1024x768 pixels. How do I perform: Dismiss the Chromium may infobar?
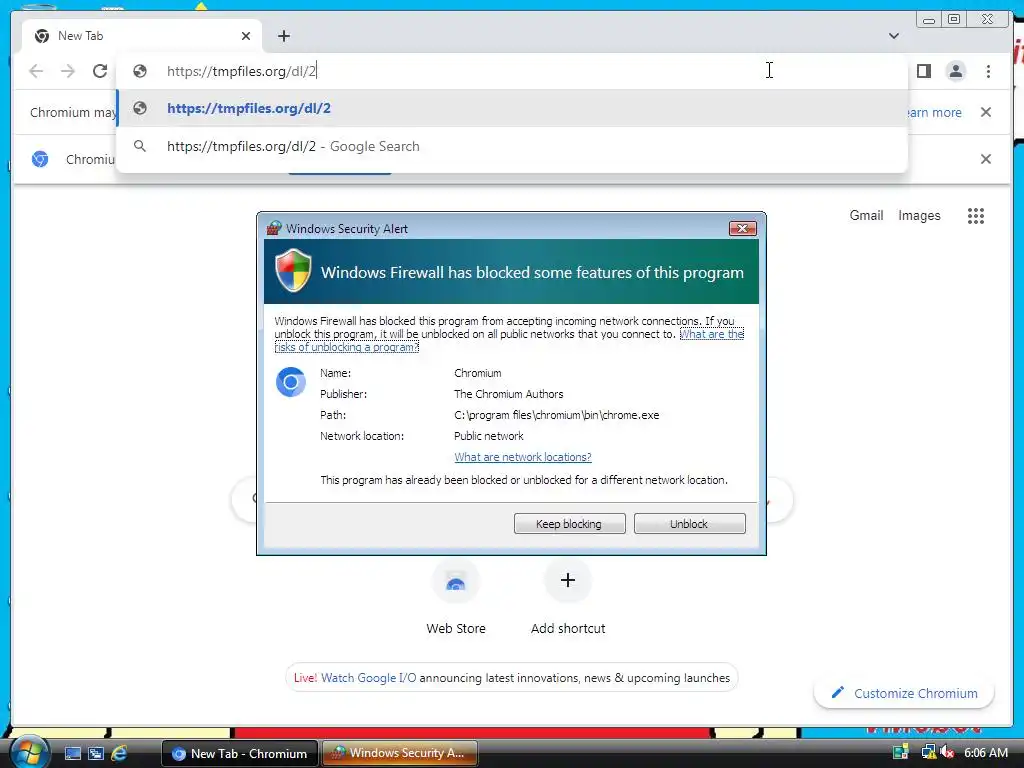tap(986, 112)
